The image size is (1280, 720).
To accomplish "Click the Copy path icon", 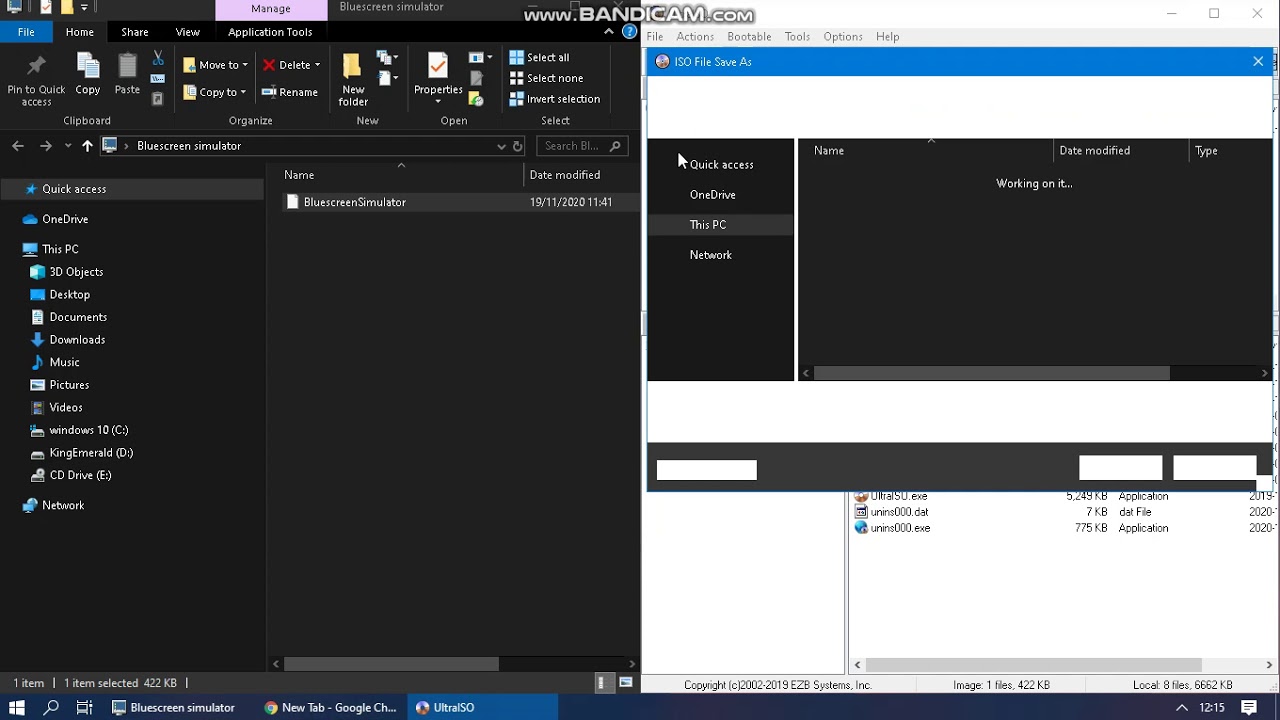I will tap(158, 79).
